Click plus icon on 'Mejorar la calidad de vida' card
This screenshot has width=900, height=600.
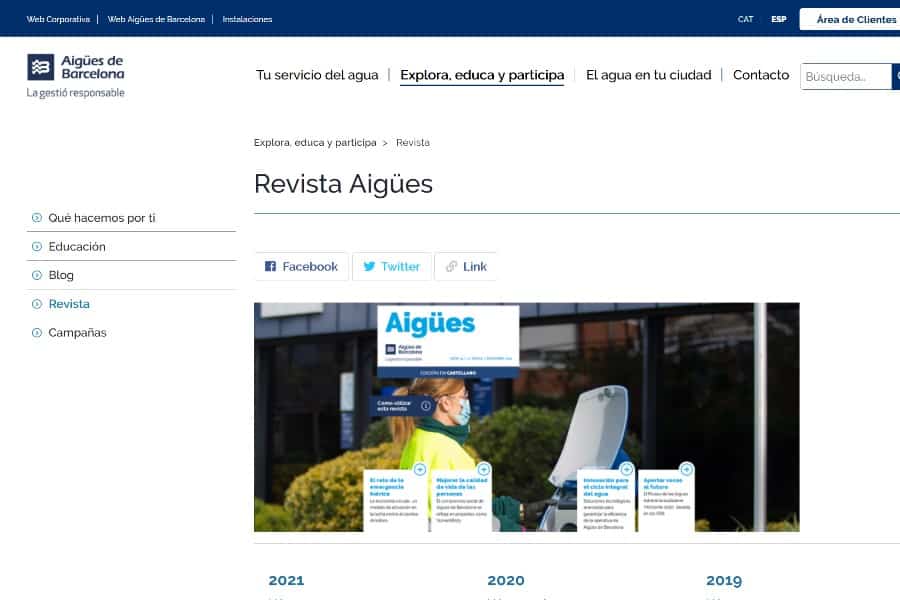coord(484,469)
